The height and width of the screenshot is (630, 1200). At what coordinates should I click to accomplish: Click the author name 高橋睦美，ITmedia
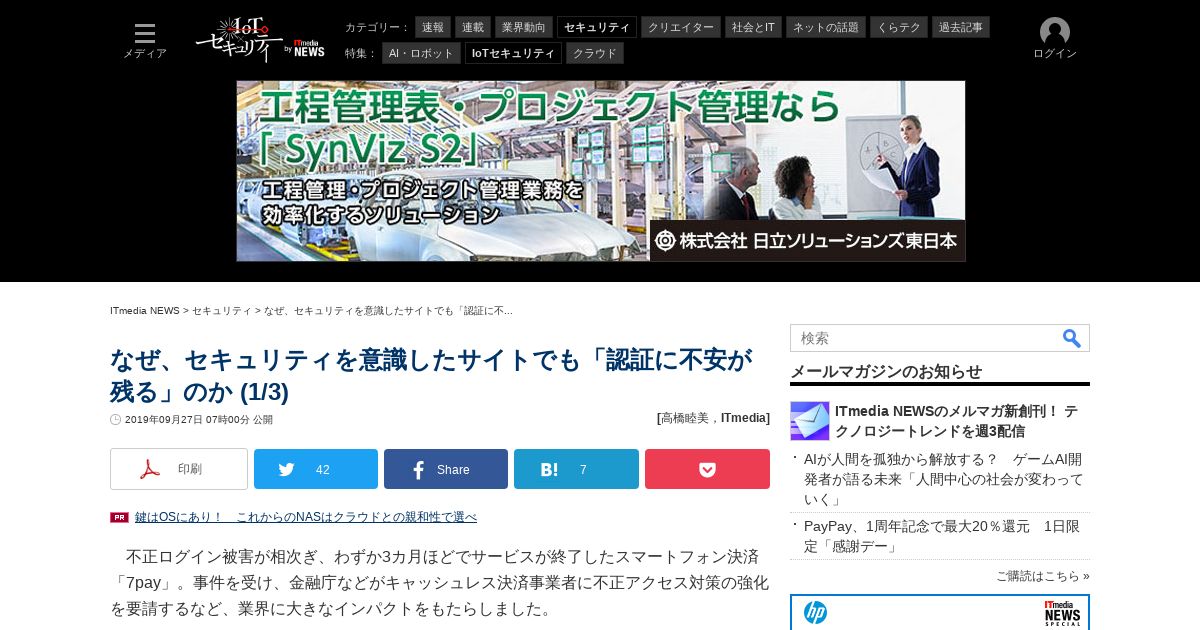[x=713, y=418]
